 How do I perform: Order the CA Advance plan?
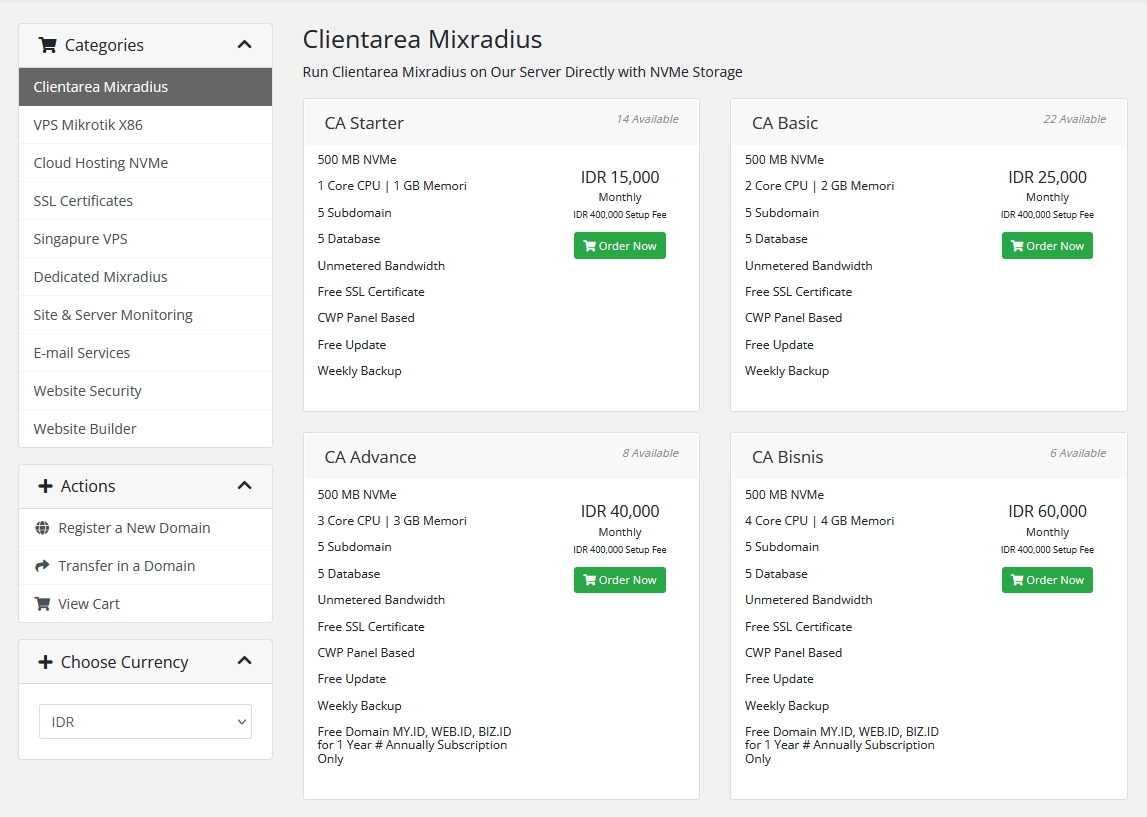(x=620, y=580)
